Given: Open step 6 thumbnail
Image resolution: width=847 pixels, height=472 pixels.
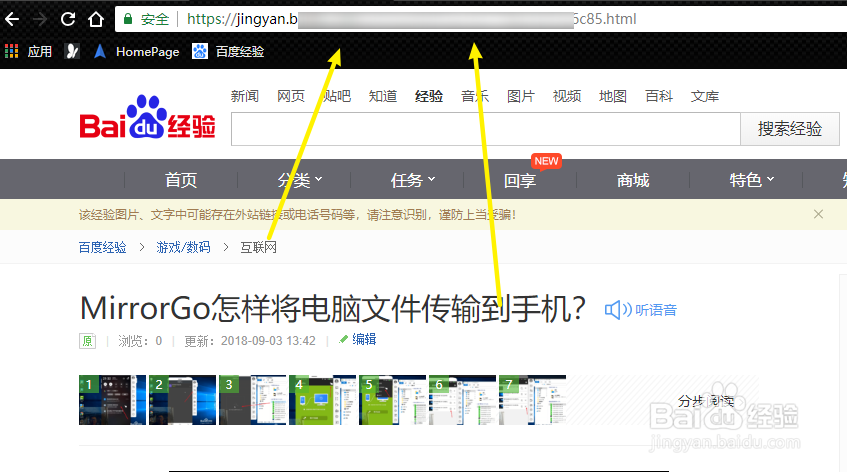Looking at the screenshot, I should [462, 400].
